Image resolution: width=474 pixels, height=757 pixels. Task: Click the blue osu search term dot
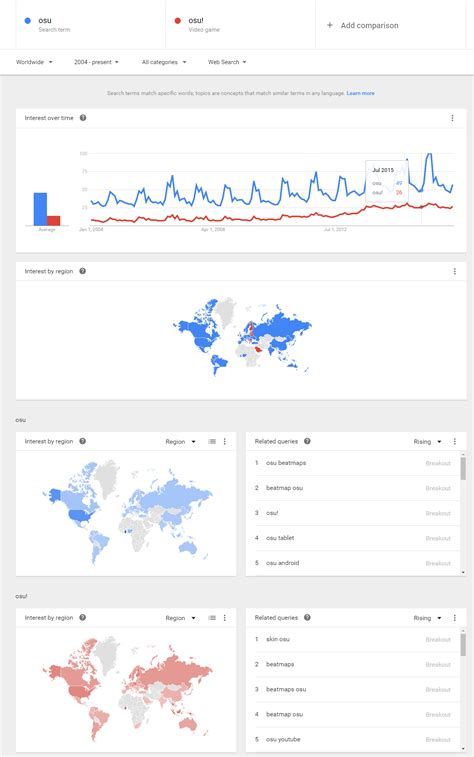[x=28, y=20]
